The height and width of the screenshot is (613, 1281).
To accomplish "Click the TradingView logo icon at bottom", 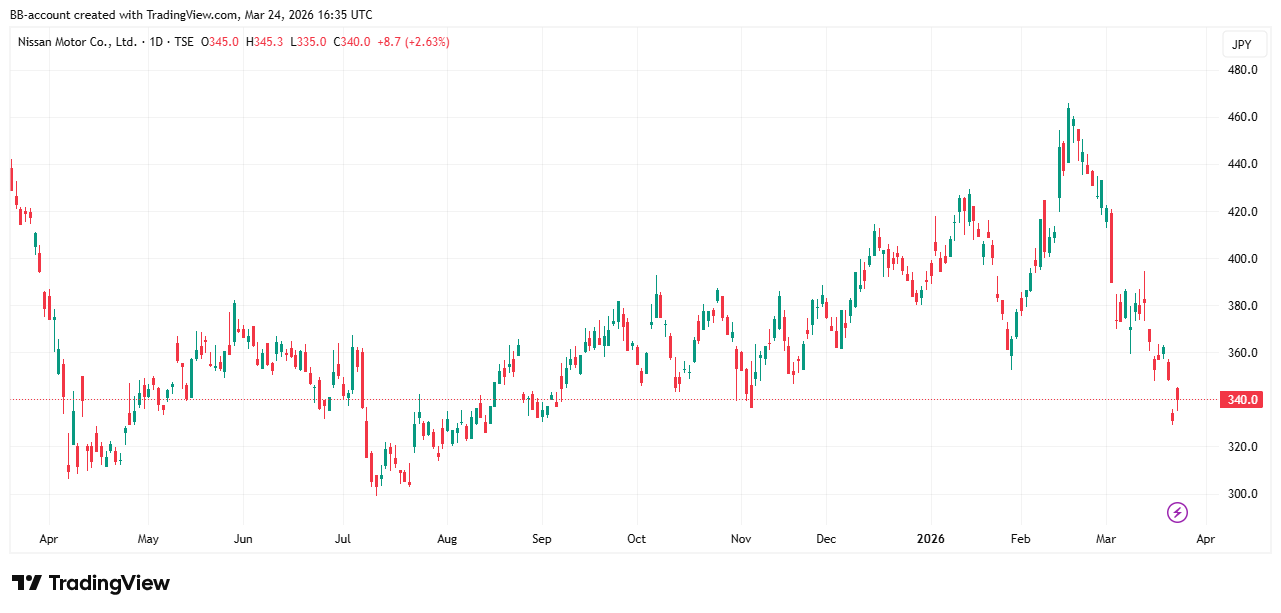I will [x=26, y=583].
